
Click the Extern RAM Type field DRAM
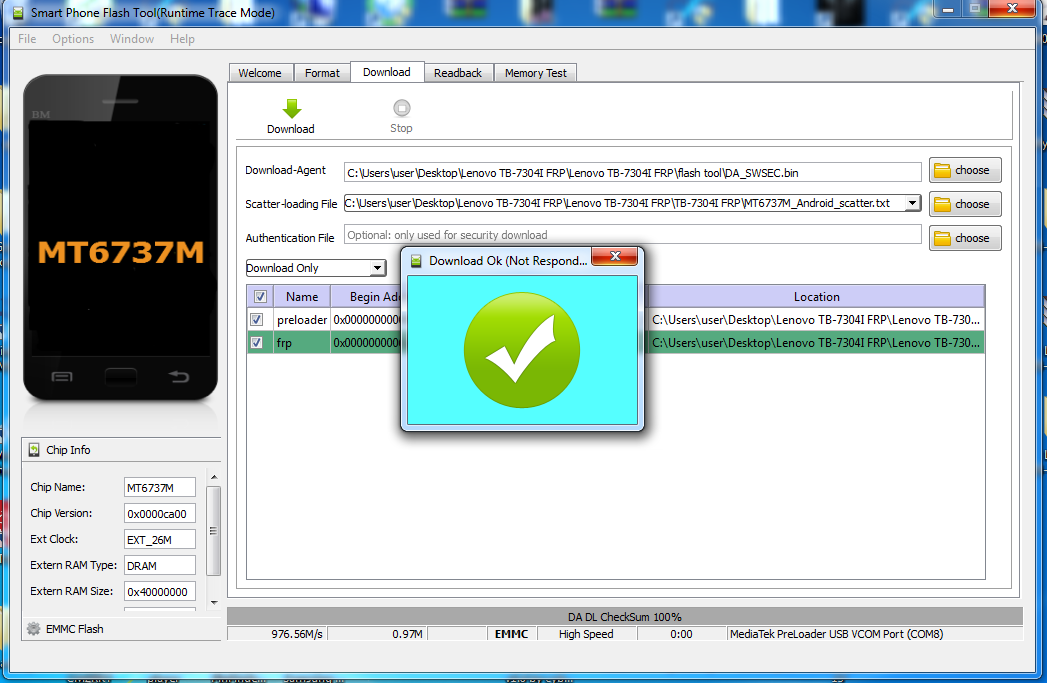[160, 565]
